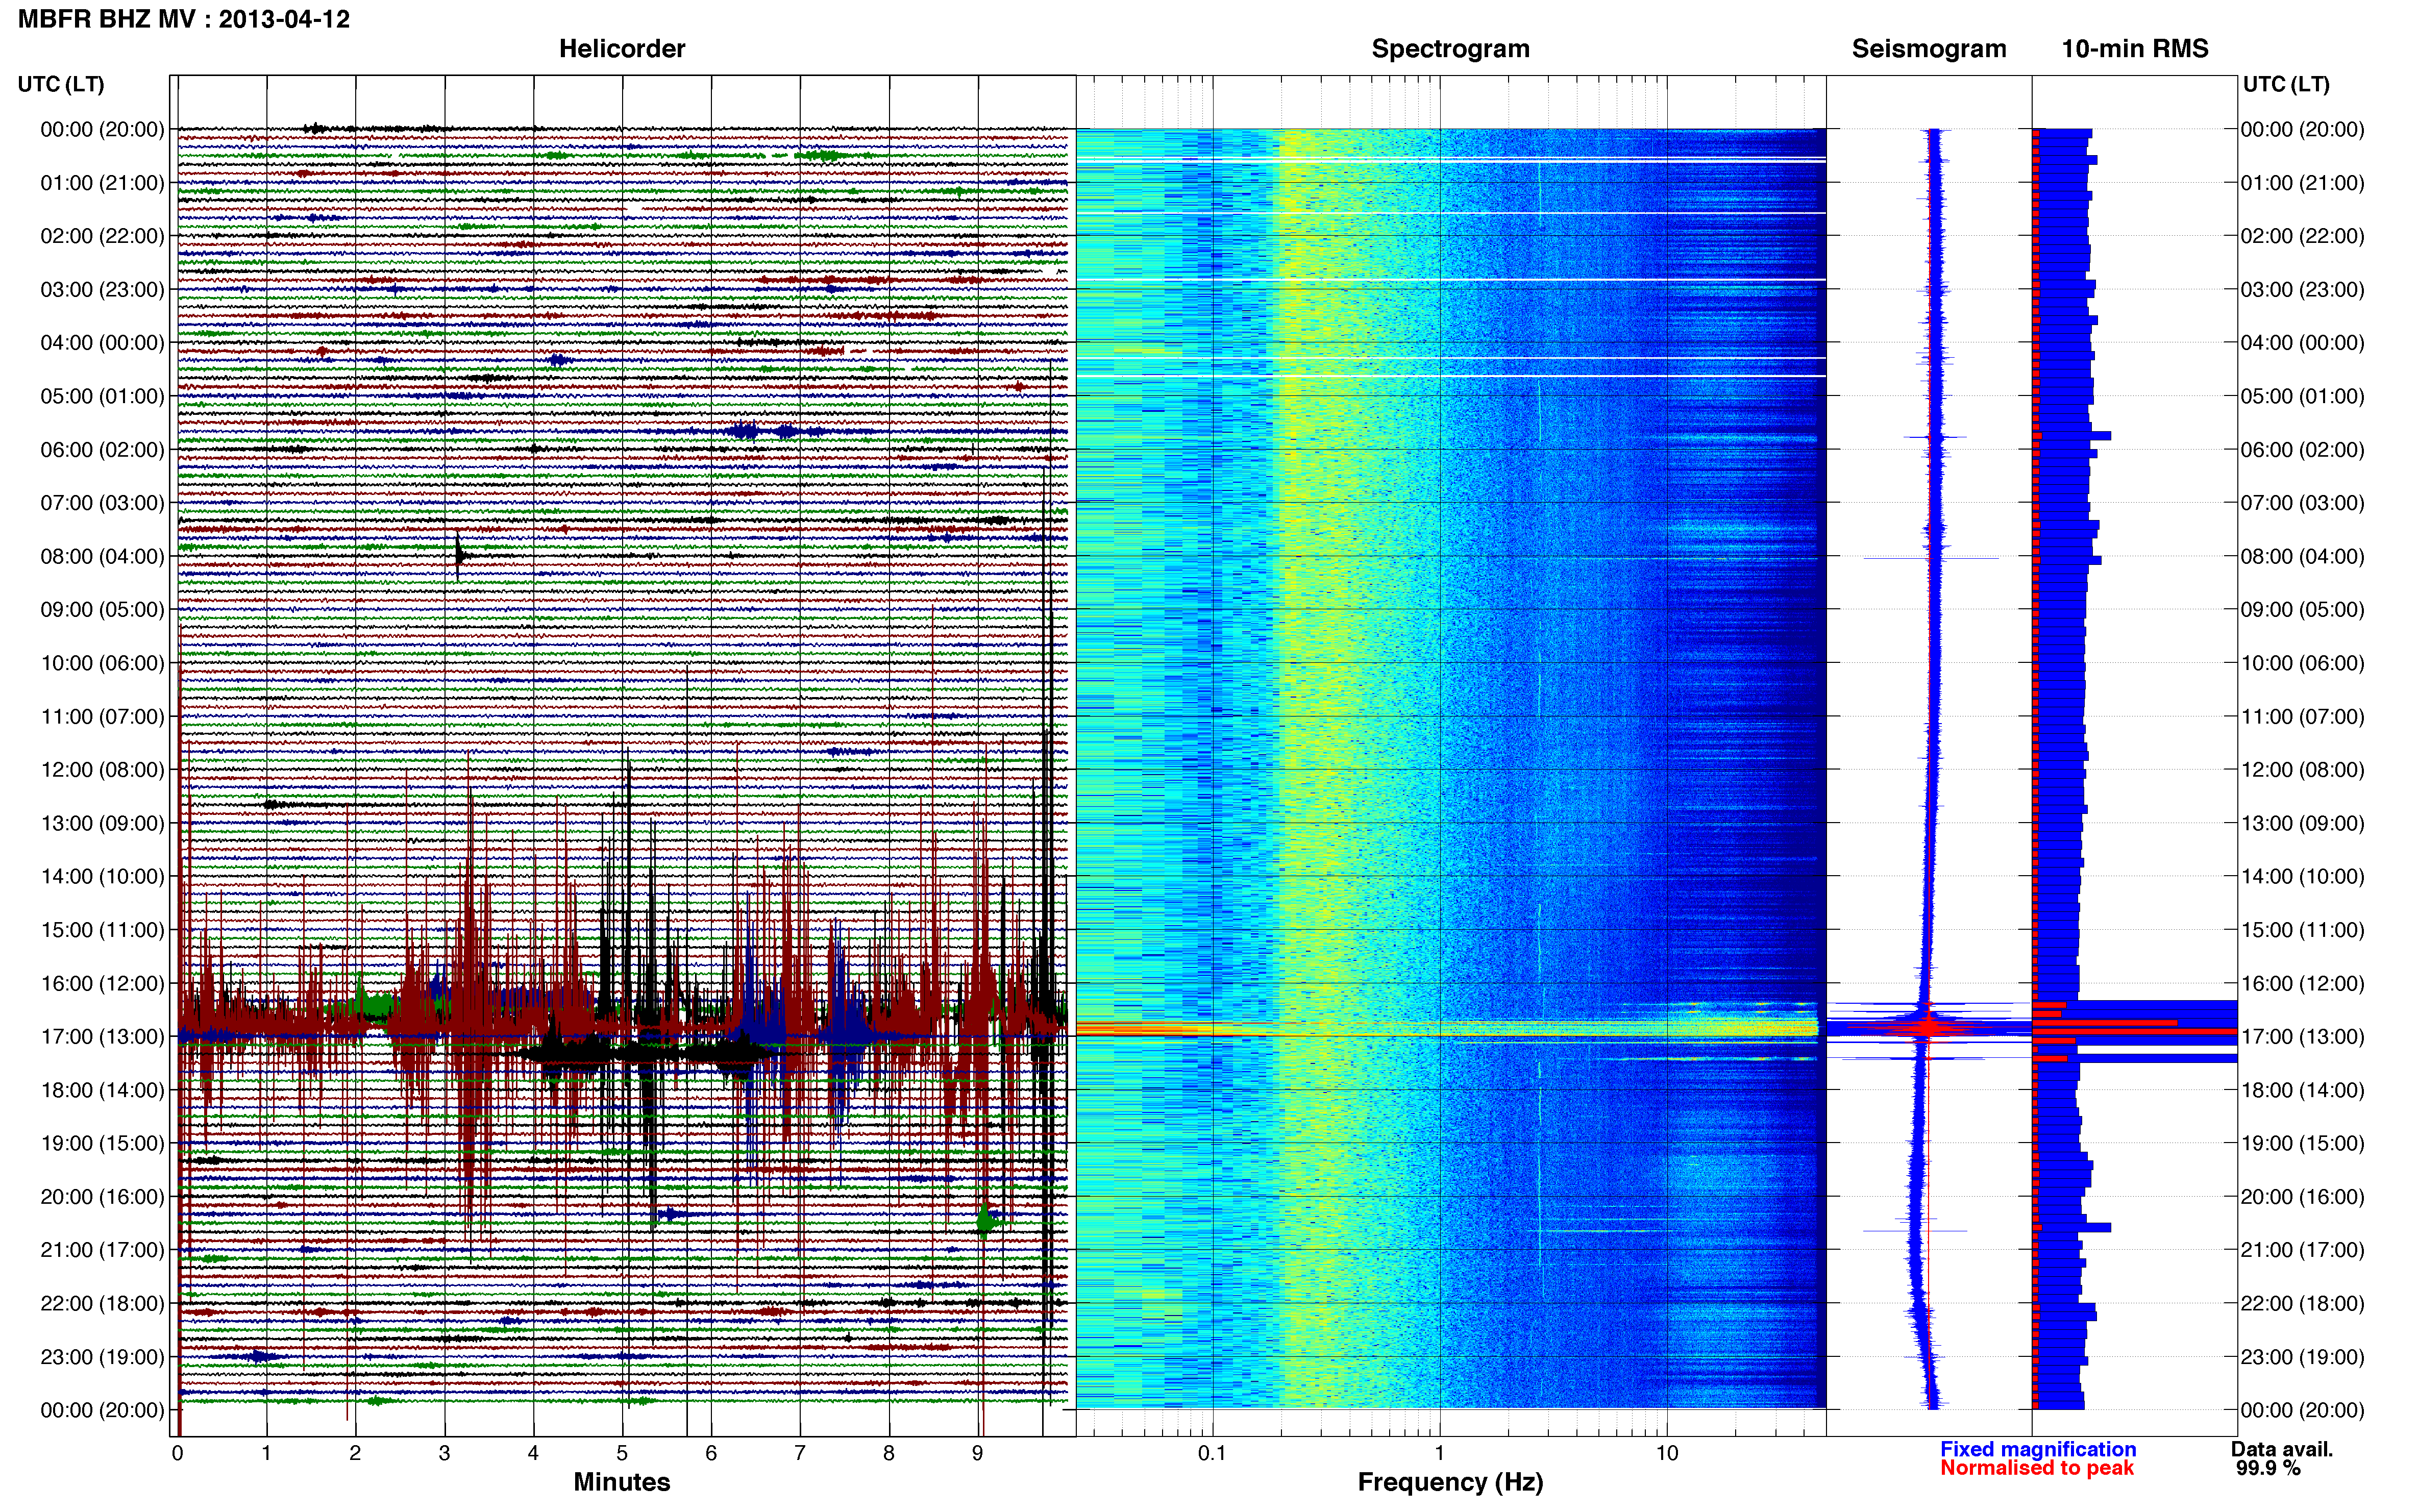Click the plot title MBFR BHZ MV : 2013-04-12

point(184,19)
